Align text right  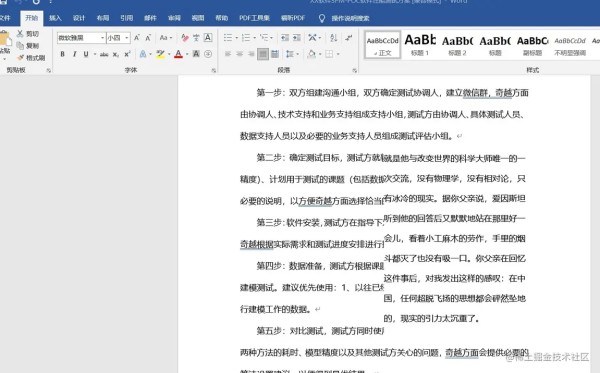tap(251, 54)
